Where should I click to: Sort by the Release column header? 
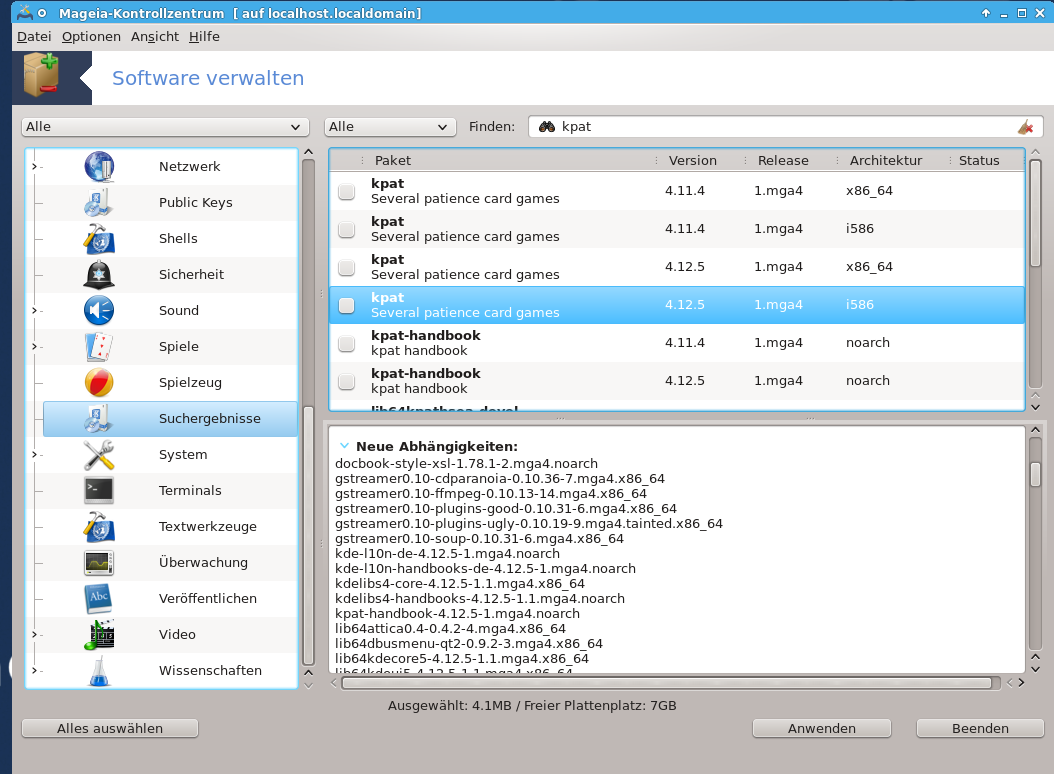[x=791, y=160]
